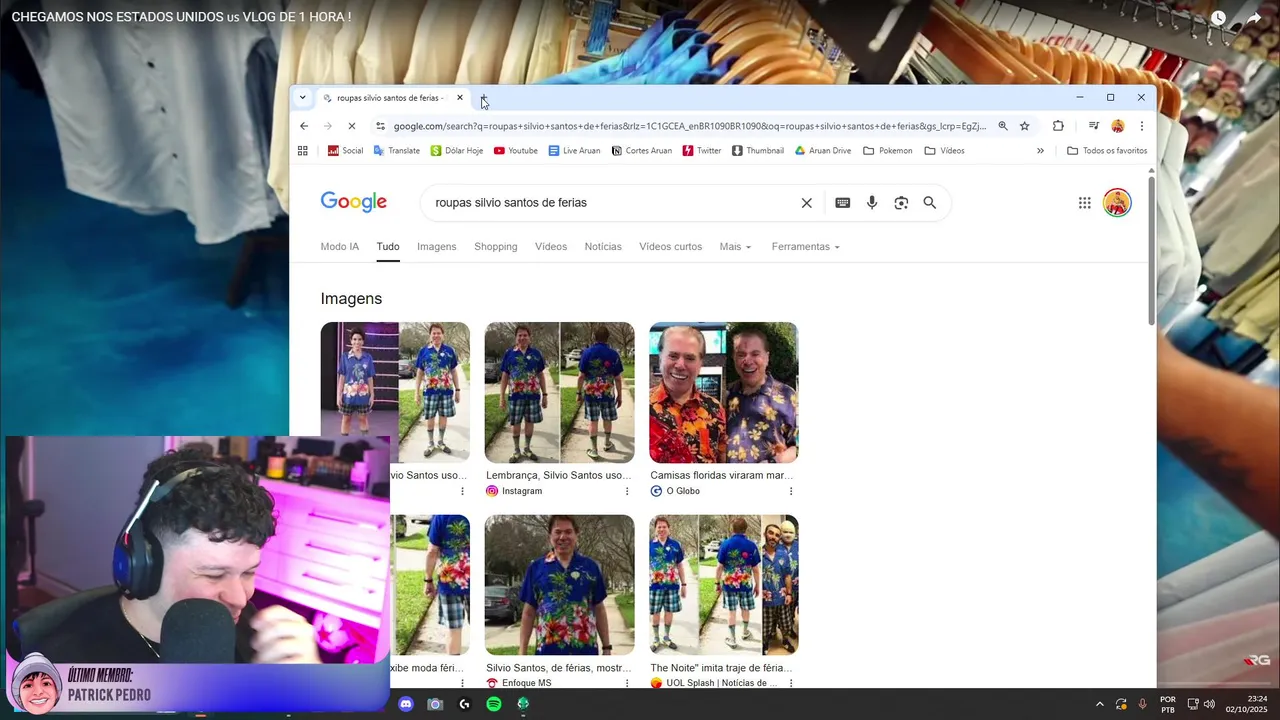Switch to Shopping tab
The image size is (1280, 720).
[x=496, y=247]
